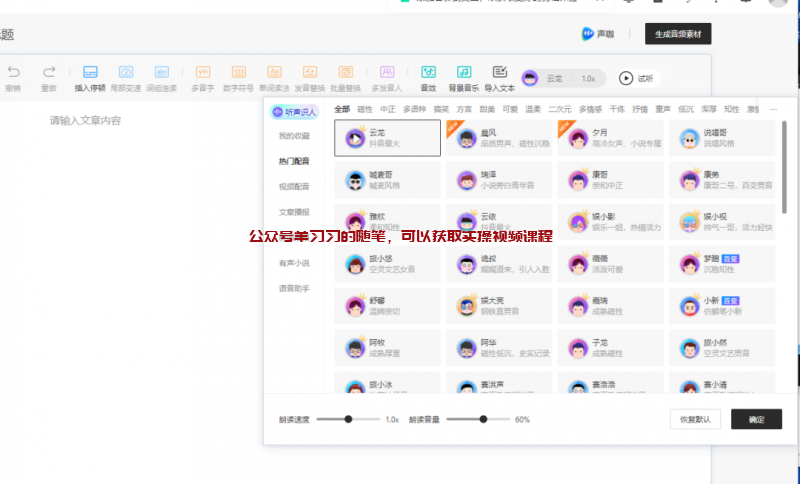Open the 音效 sound effects tool
The image size is (800, 484).
click(x=428, y=73)
